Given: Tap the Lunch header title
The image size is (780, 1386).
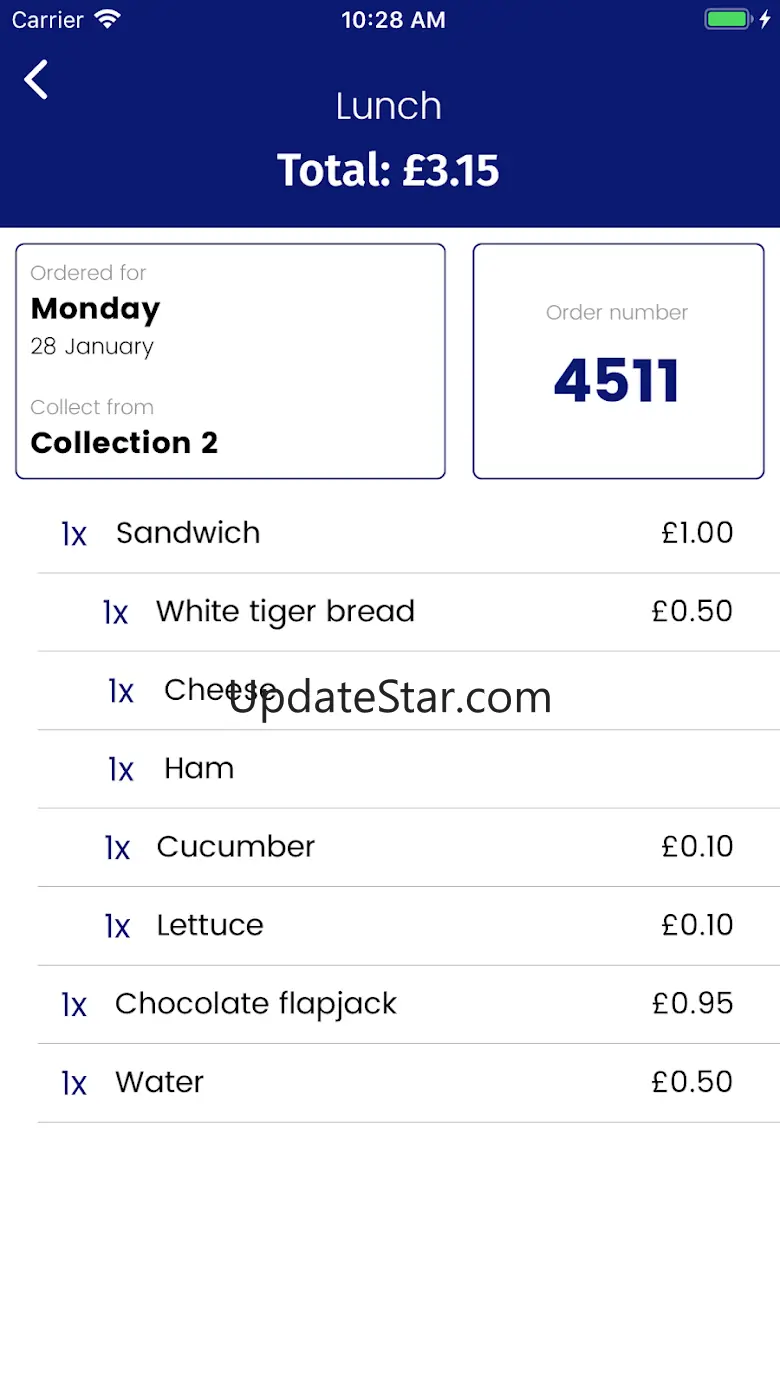Looking at the screenshot, I should (388, 106).
